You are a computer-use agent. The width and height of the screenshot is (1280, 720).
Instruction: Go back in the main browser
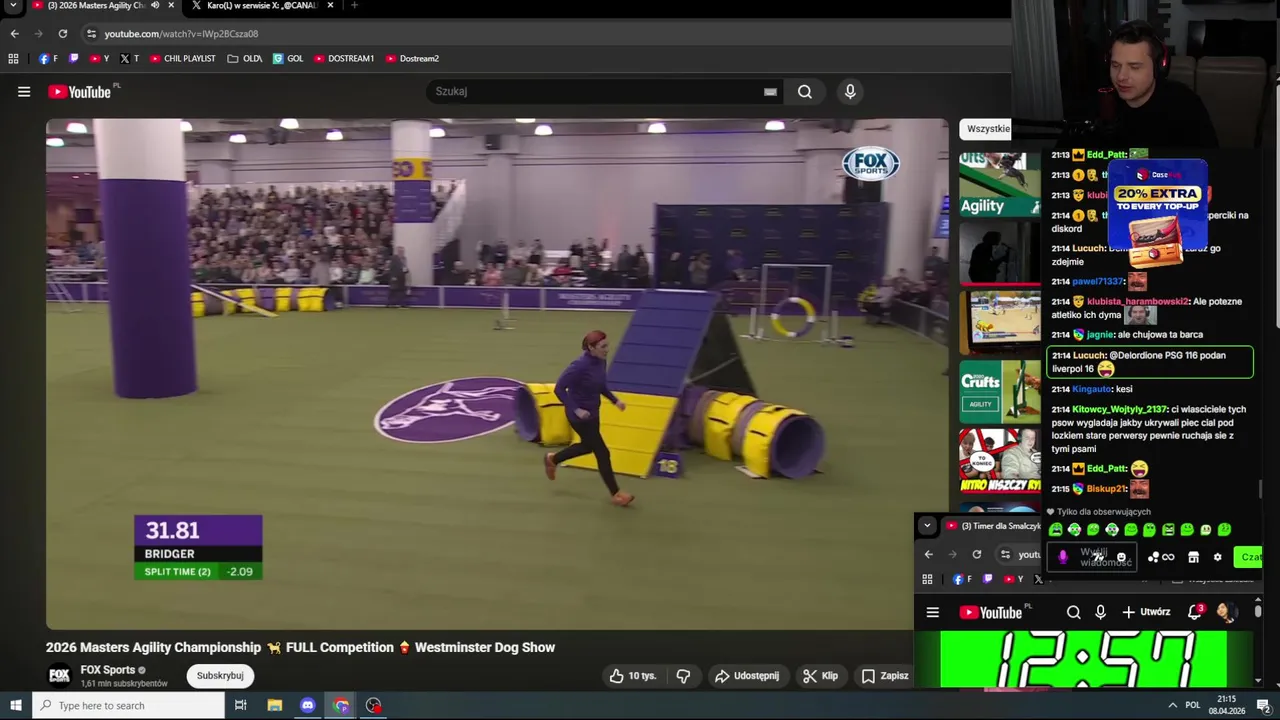click(14, 33)
